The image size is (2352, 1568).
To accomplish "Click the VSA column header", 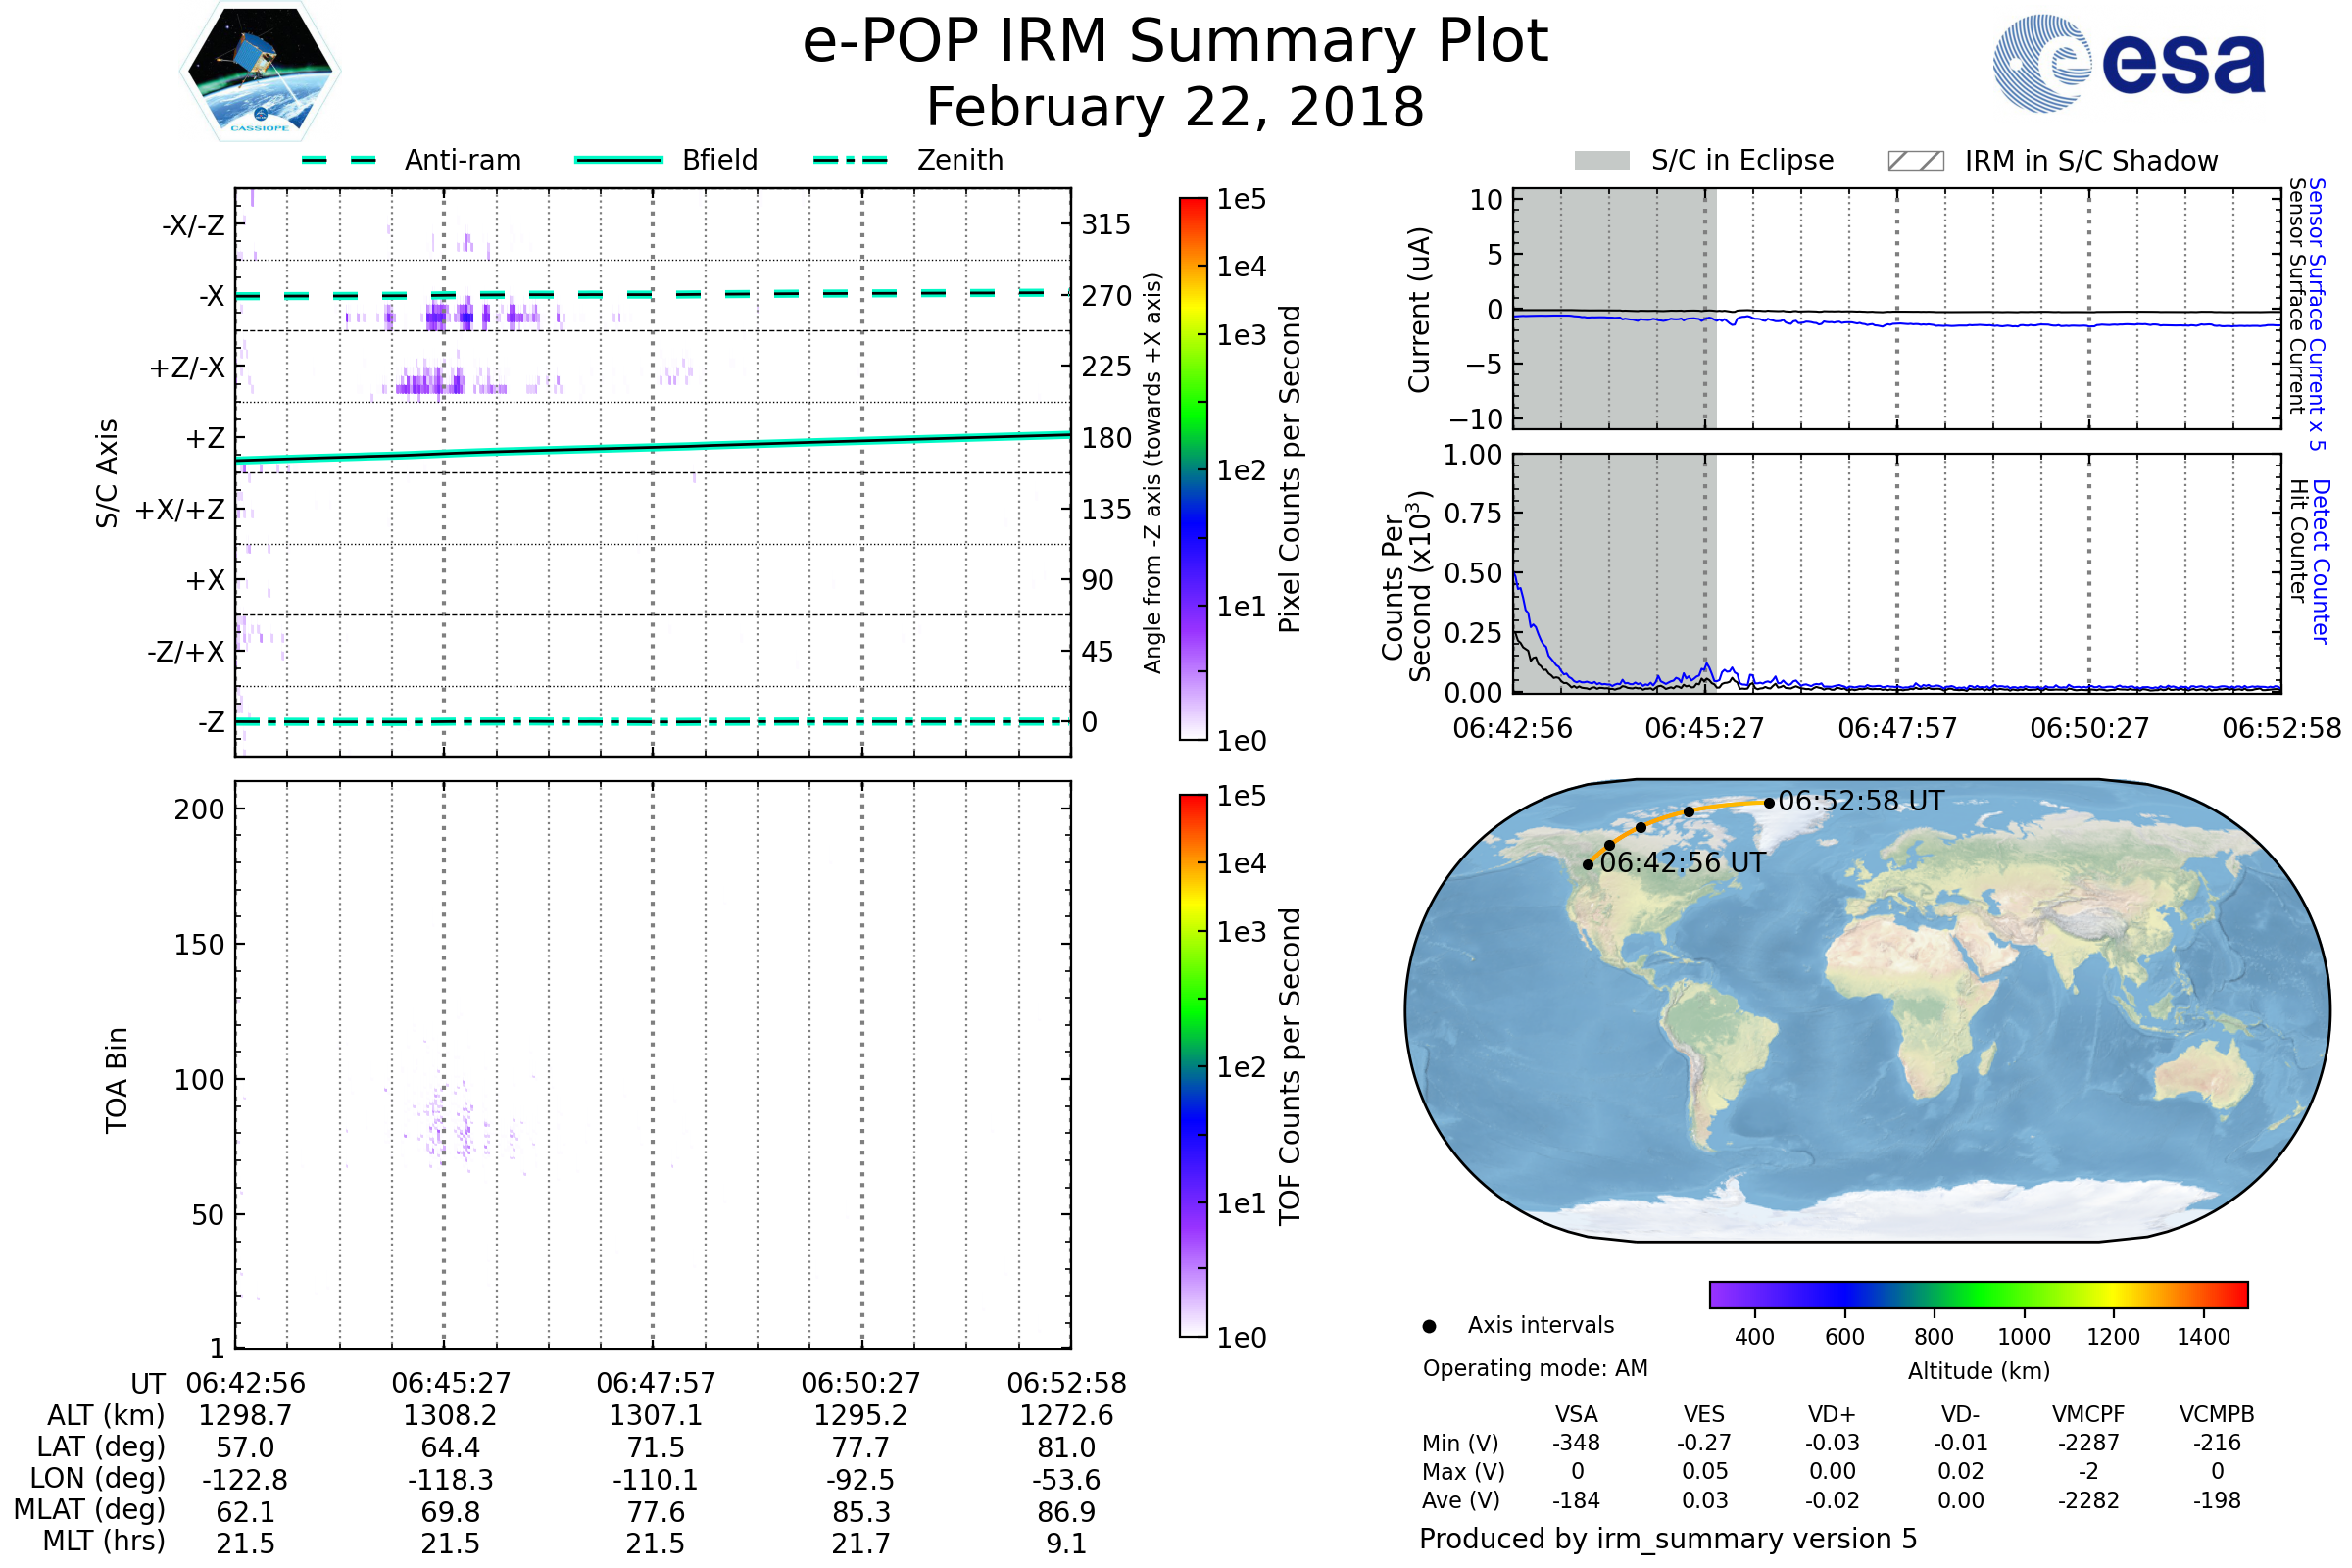I will [1576, 1415].
